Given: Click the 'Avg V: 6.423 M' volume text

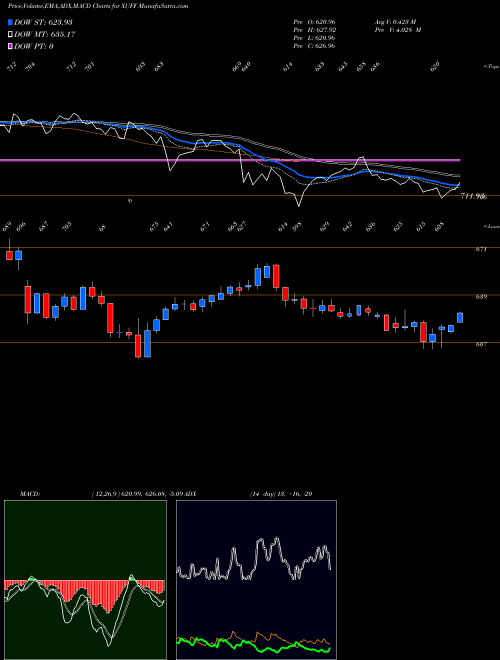Looking at the screenshot, I should [395, 21].
